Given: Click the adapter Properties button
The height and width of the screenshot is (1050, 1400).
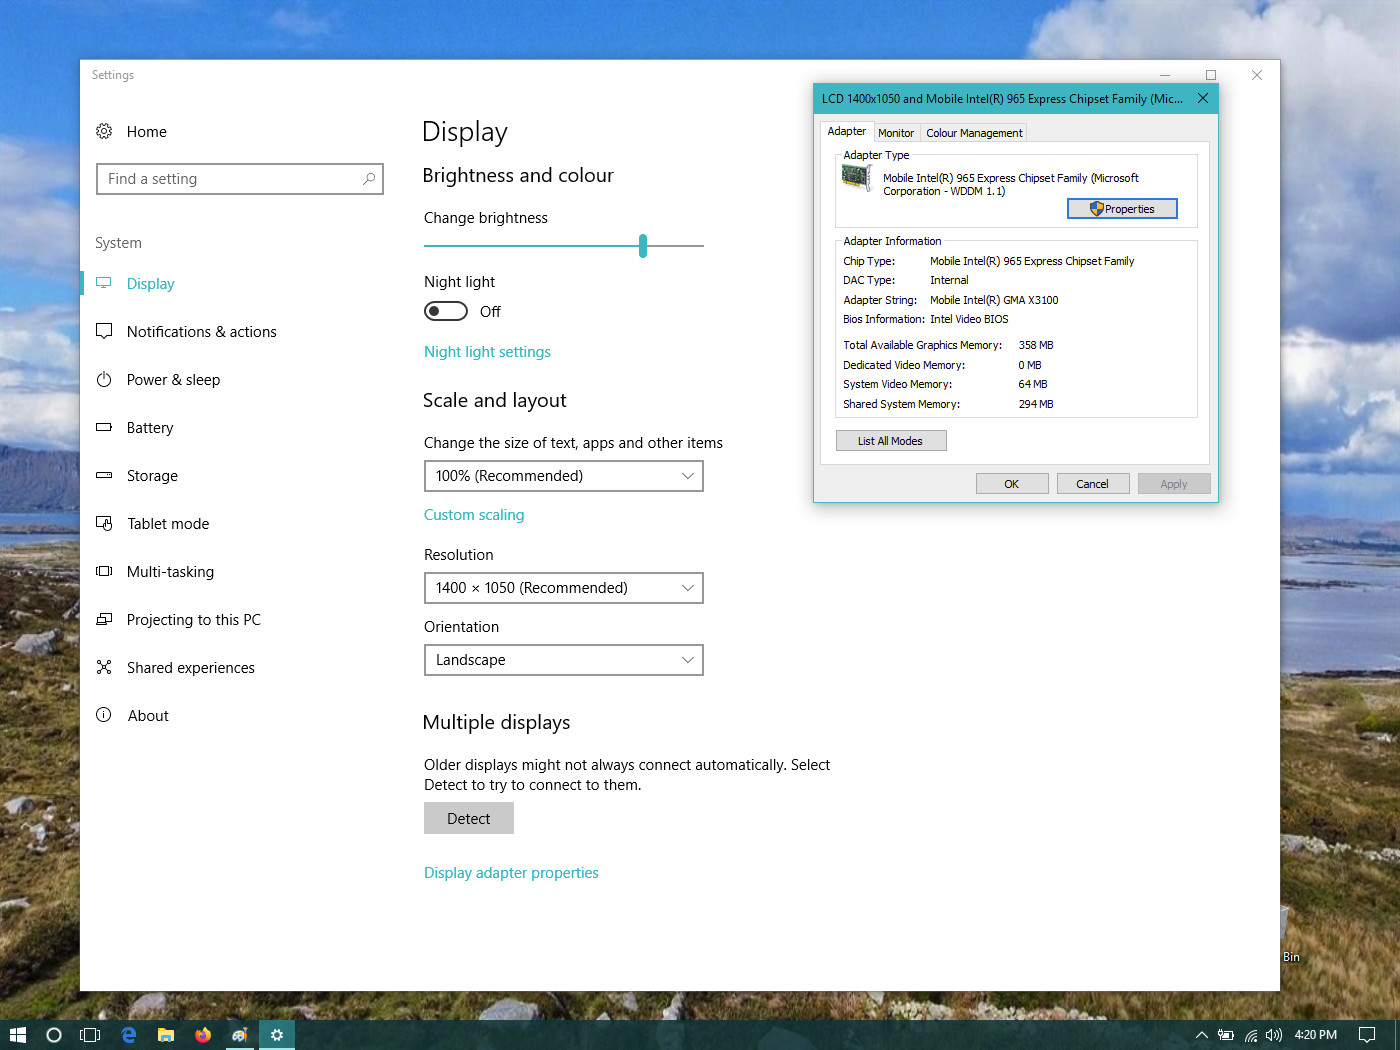Looking at the screenshot, I should (1122, 208).
